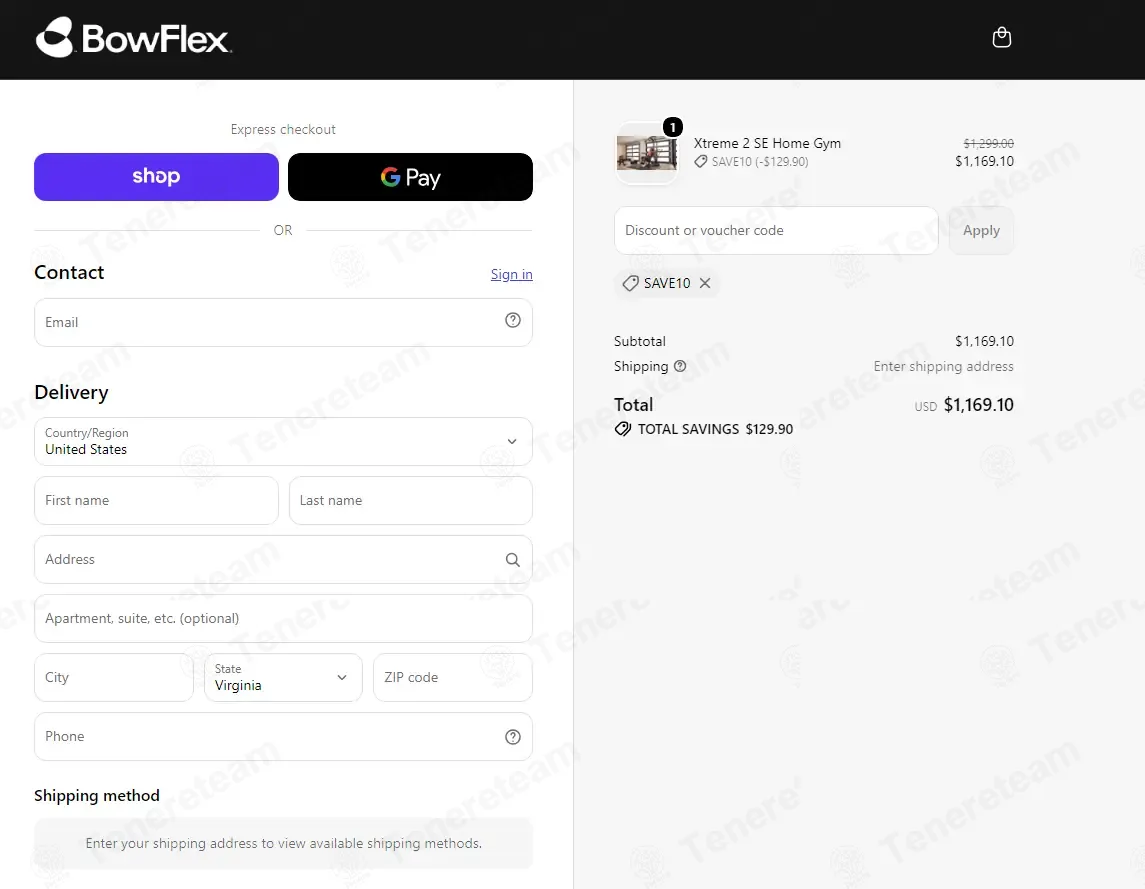Focus the Email input field
This screenshot has height=889, width=1145.
pos(283,322)
